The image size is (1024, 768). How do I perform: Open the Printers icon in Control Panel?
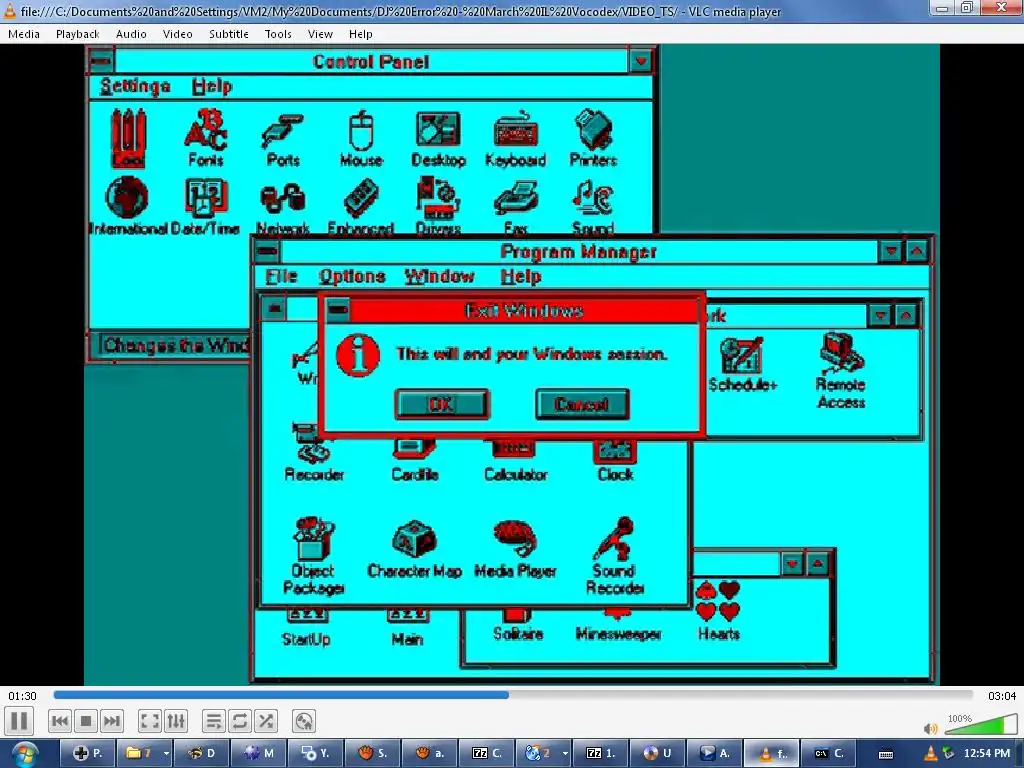point(593,138)
